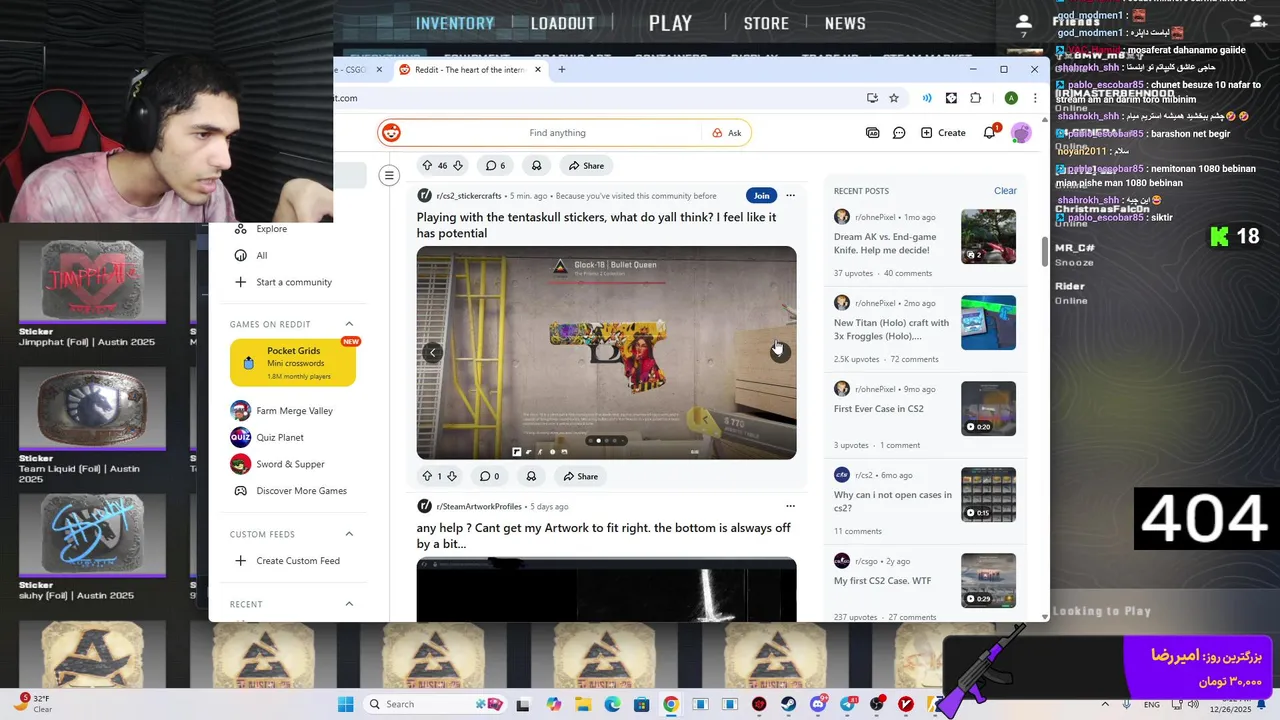Open the Windows Start menu
The height and width of the screenshot is (720, 1280).
click(x=345, y=704)
